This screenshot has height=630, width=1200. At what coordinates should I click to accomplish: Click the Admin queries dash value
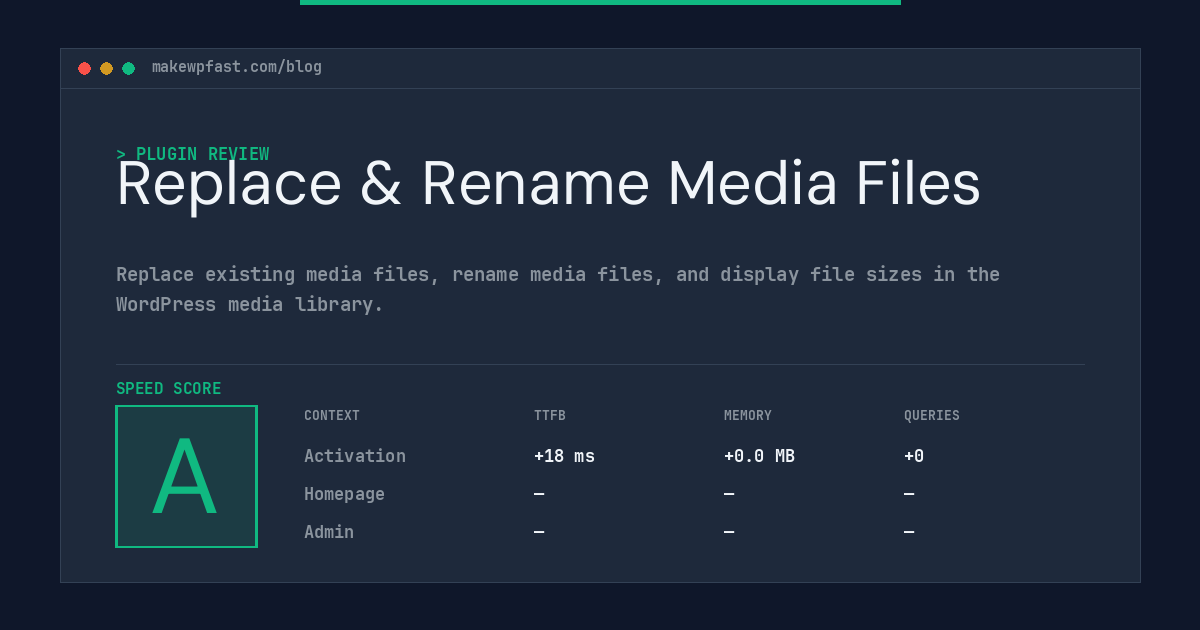909,532
